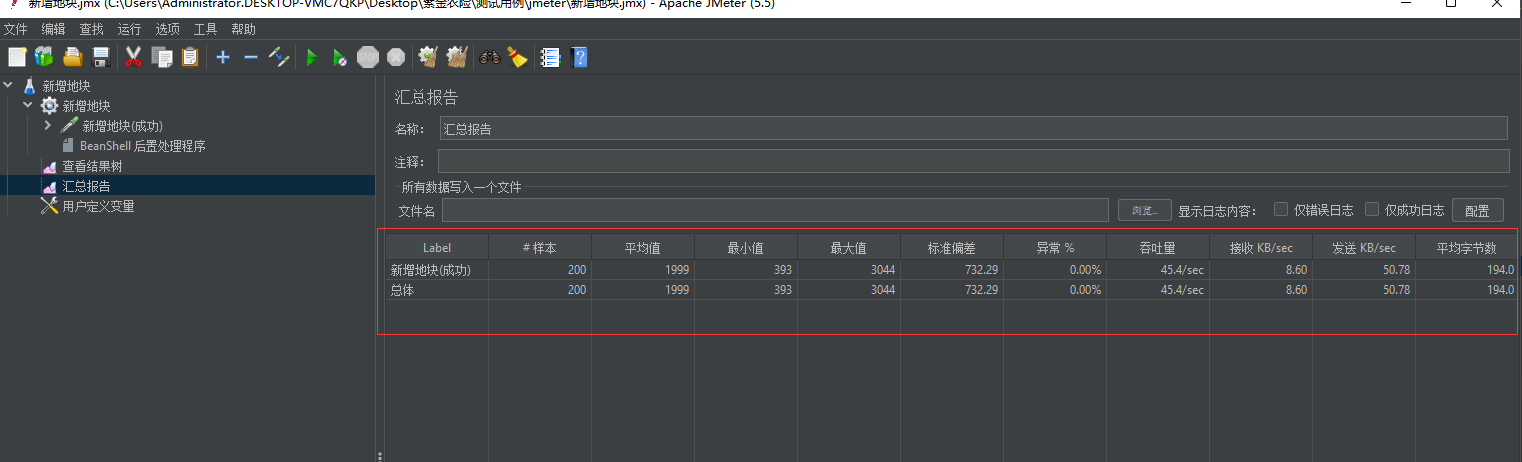Collapse the root 新增地块 test plan
Screen dimensions: 1522x462
9,86
